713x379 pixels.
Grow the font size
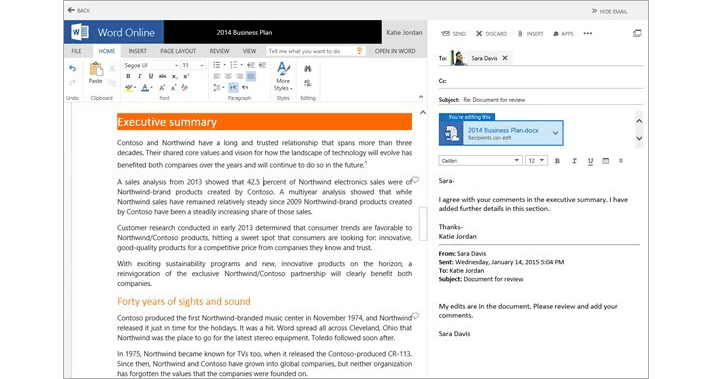[x=162, y=88]
